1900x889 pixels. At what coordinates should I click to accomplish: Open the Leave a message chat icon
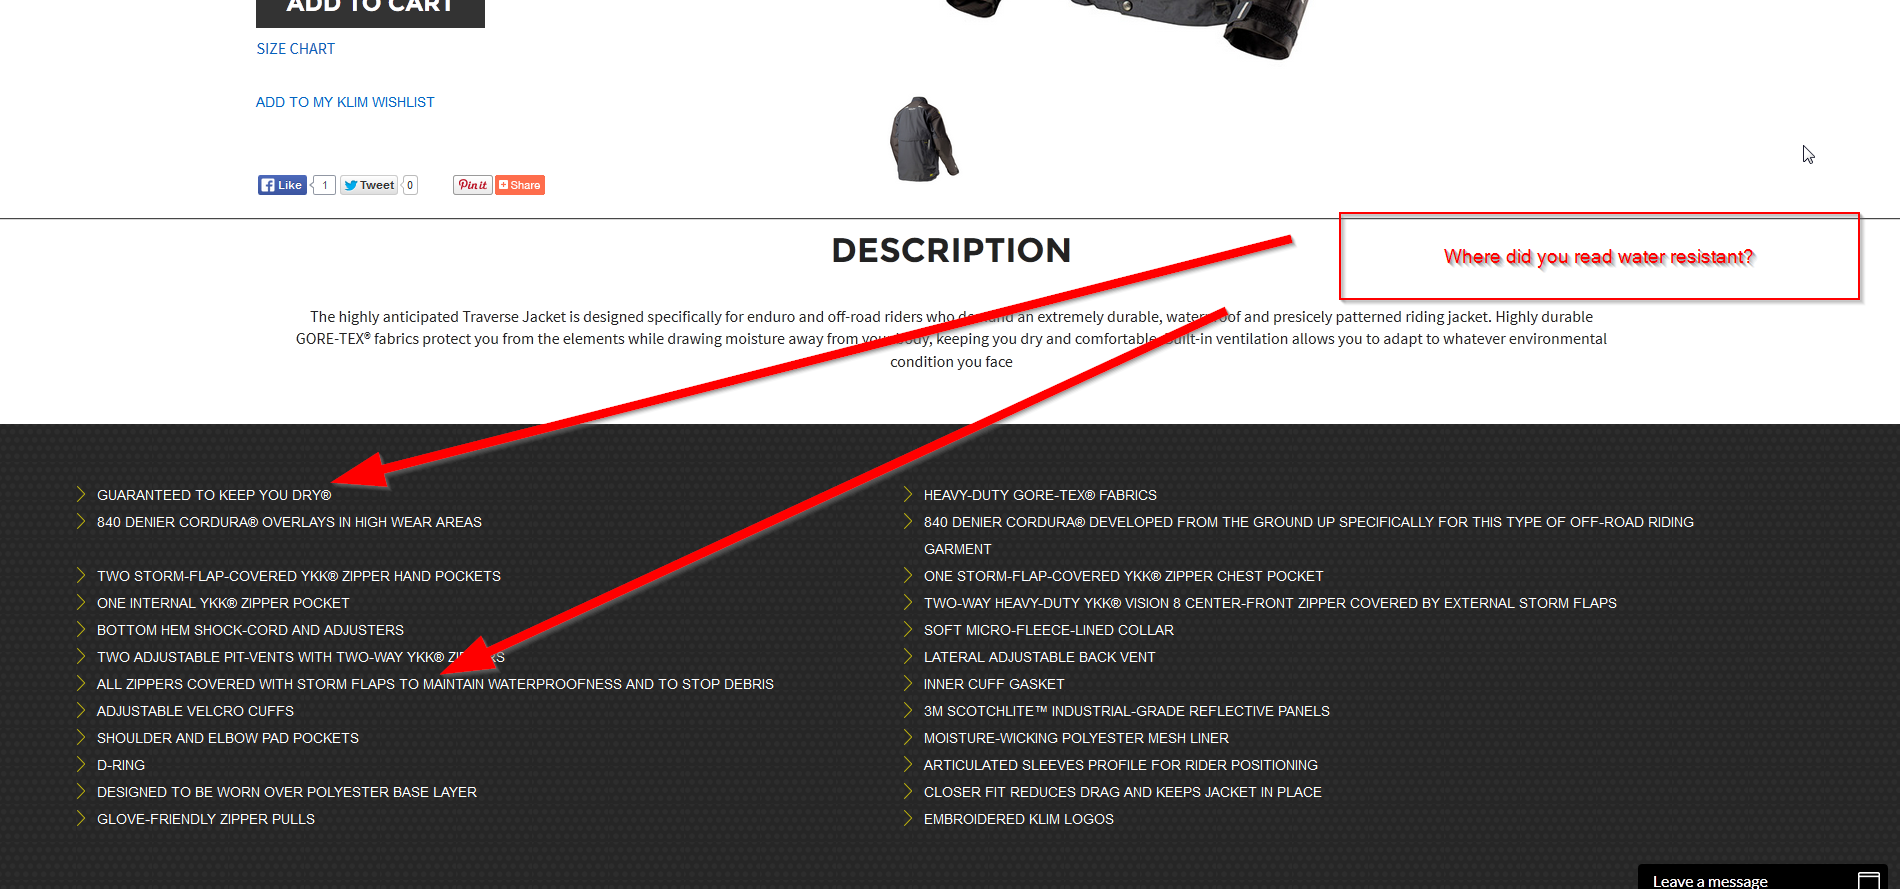[1868, 880]
